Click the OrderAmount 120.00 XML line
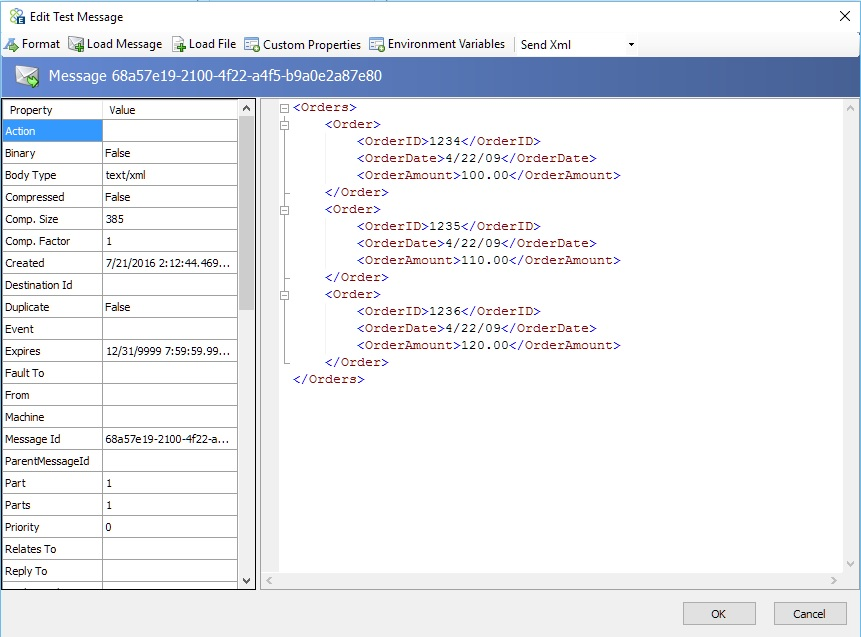The width and height of the screenshot is (861, 637). click(x=489, y=345)
